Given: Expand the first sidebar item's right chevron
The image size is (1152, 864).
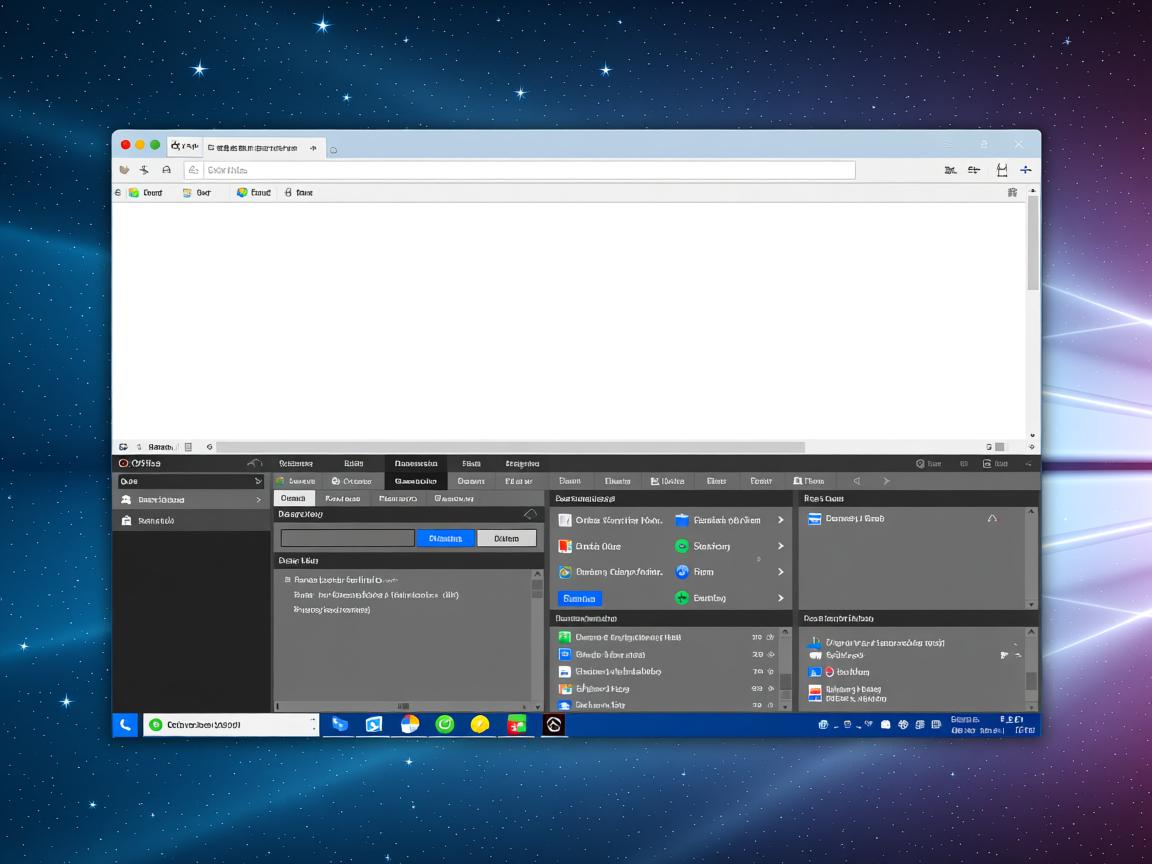Looking at the screenshot, I should 258,500.
